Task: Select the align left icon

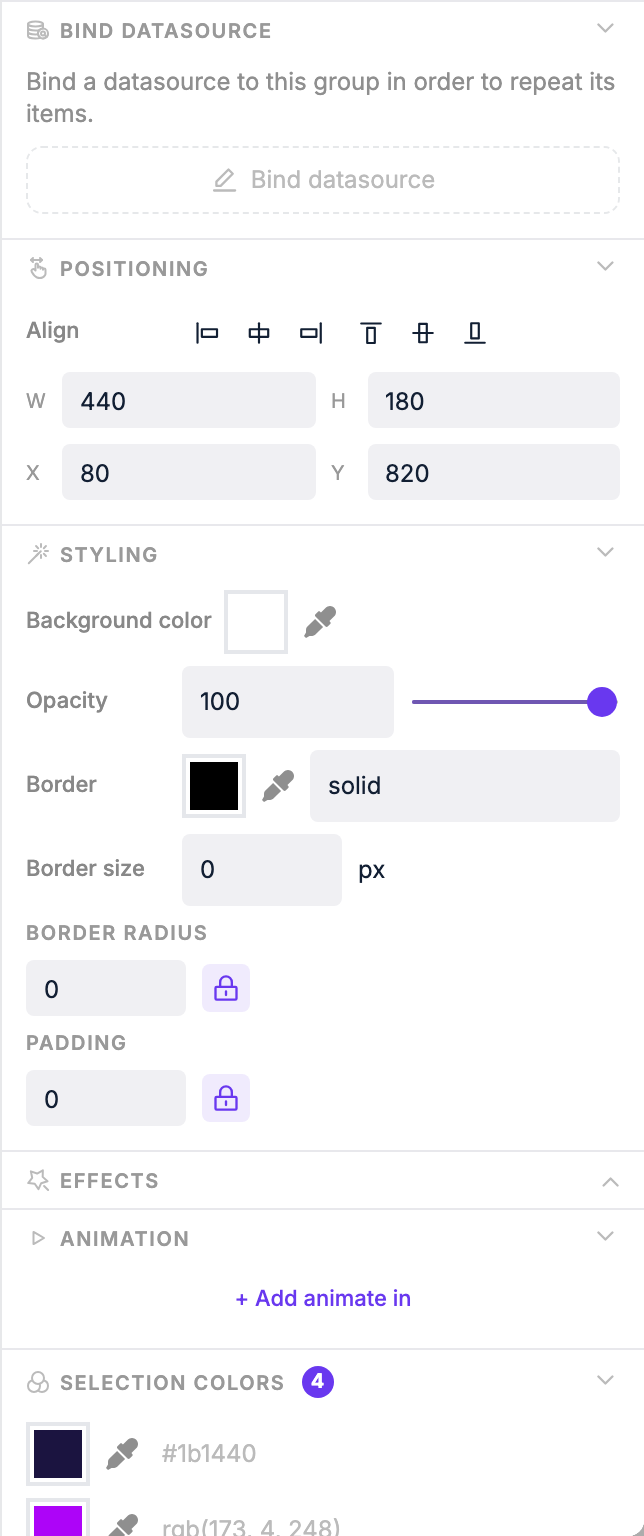Action: click(207, 332)
